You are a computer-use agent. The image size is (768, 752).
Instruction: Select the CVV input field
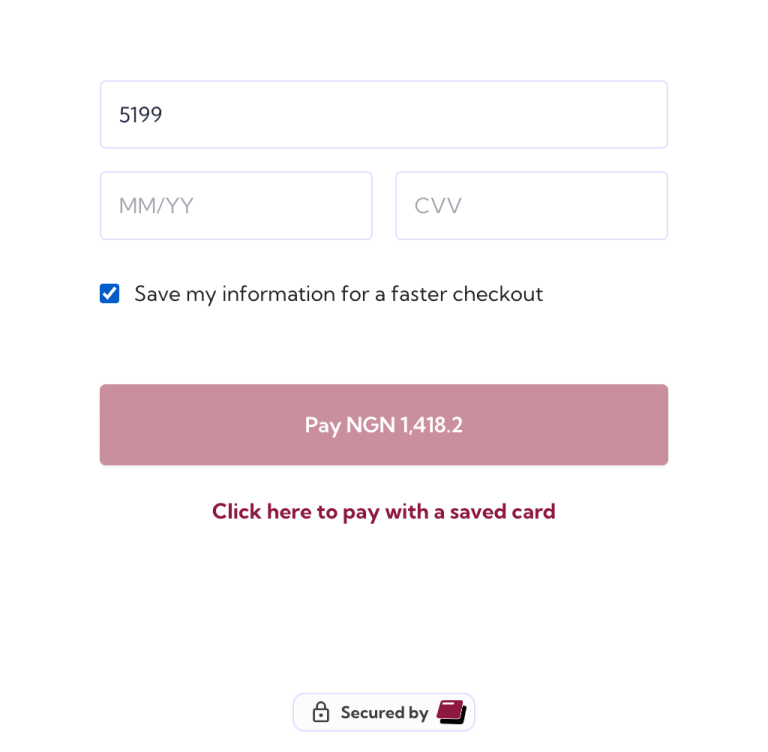click(531, 206)
